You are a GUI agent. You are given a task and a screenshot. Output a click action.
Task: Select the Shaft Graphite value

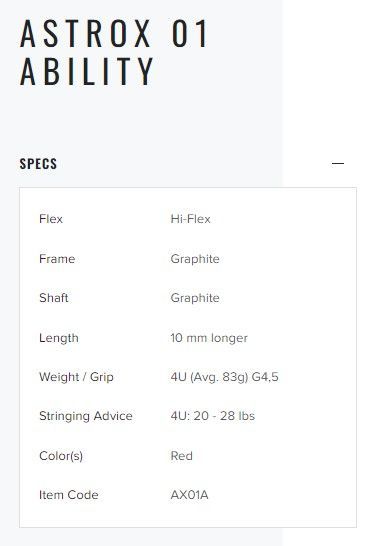click(x=195, y=298)
